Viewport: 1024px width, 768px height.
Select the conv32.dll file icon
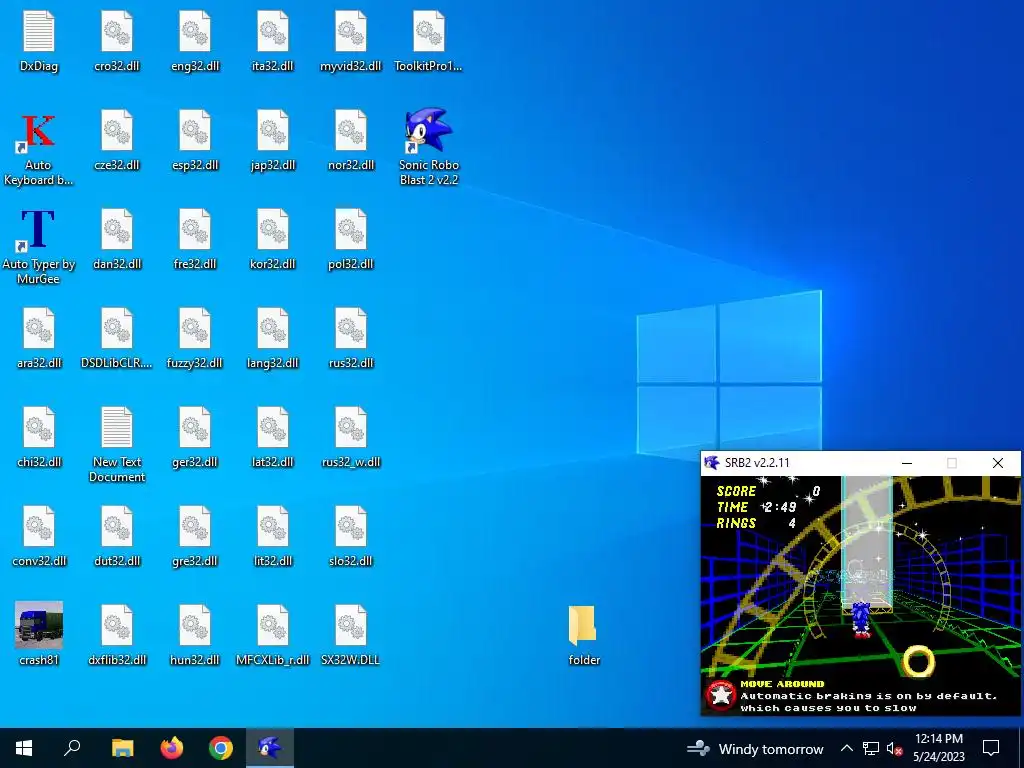pyautogui.click(x=39, y=526)
